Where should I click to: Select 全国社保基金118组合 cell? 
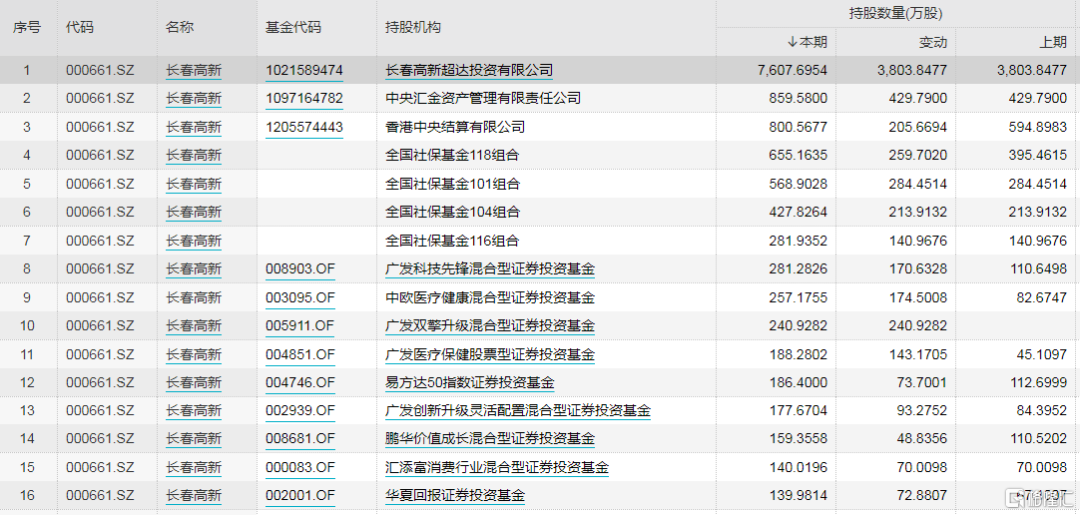tap(453, 156)
